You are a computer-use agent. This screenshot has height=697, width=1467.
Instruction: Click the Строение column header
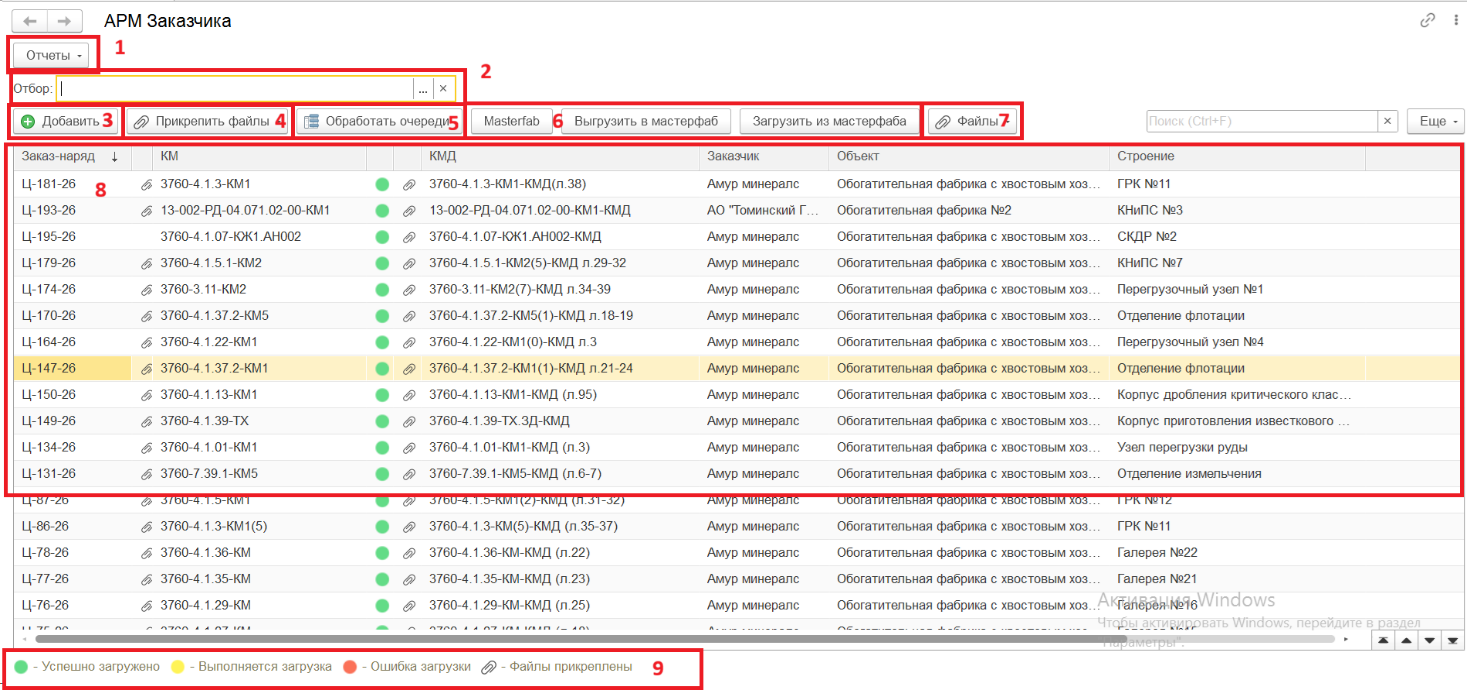(x=1237, y=156)
